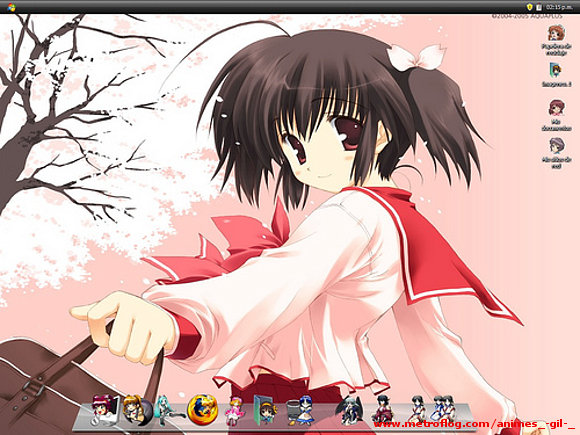This screenshot has width=580, height=435.
Task: Click the 02:15 p.m. clock
Action: tap(558, 7)
